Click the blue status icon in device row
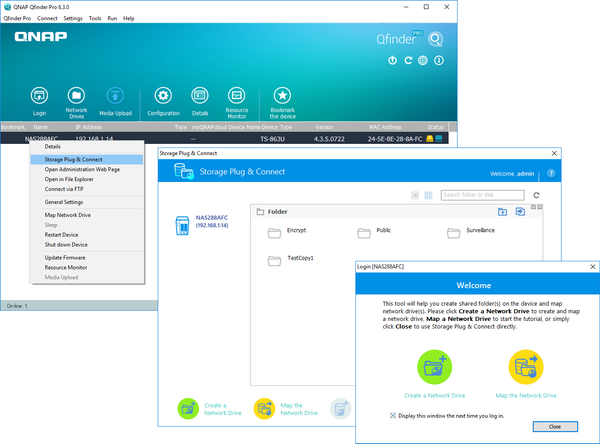 tap(439, 139)
